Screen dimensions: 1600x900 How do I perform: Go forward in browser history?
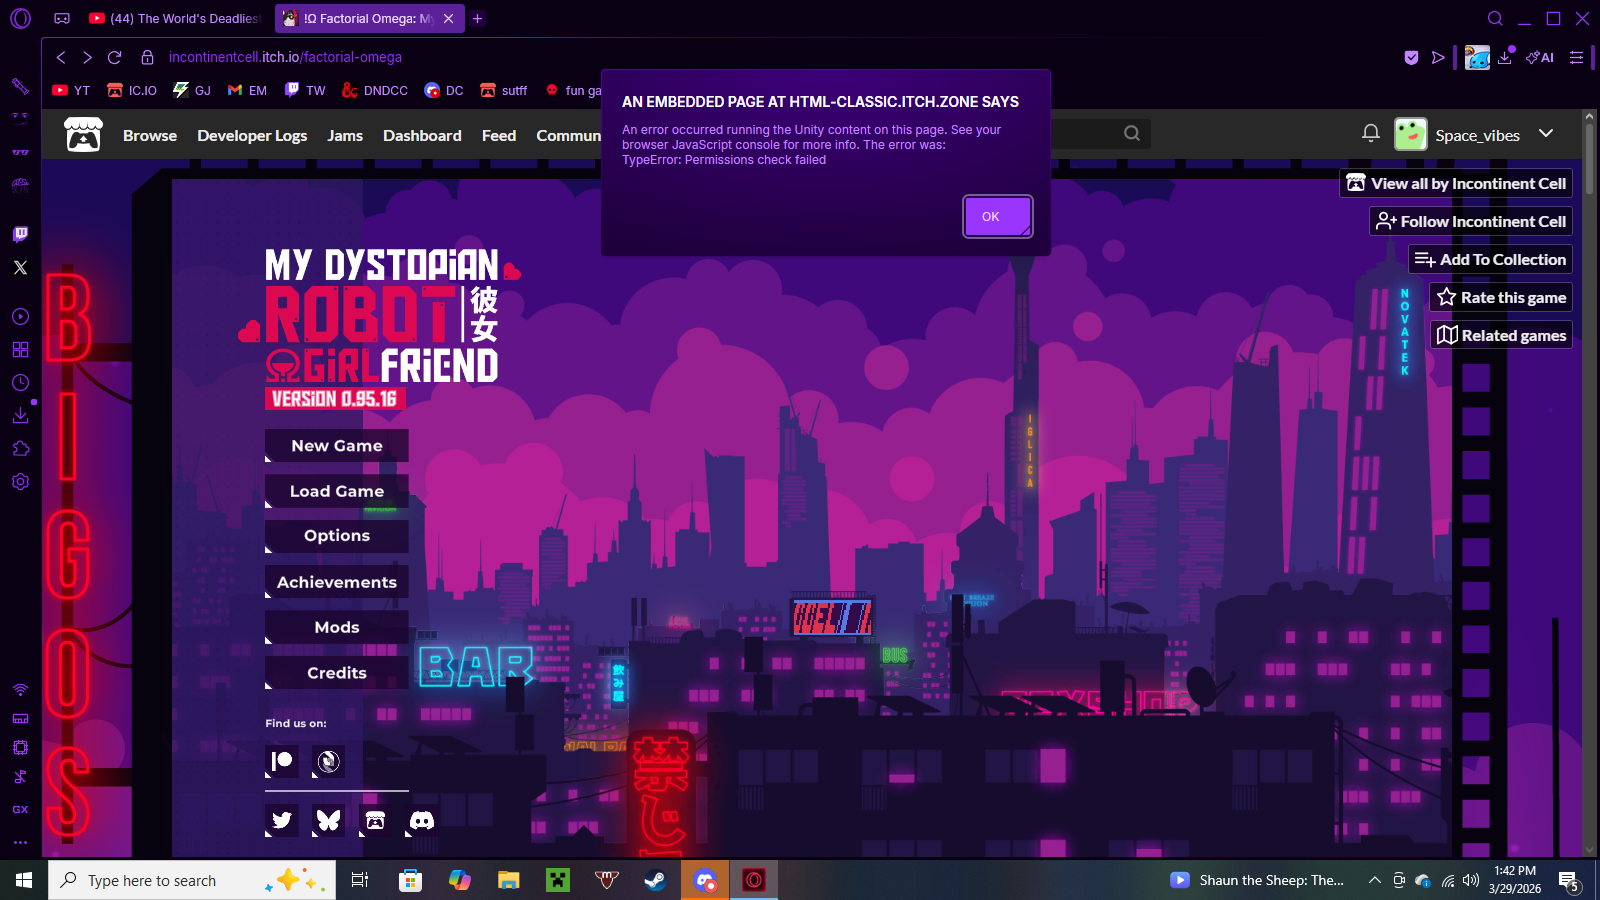point(87,57)
